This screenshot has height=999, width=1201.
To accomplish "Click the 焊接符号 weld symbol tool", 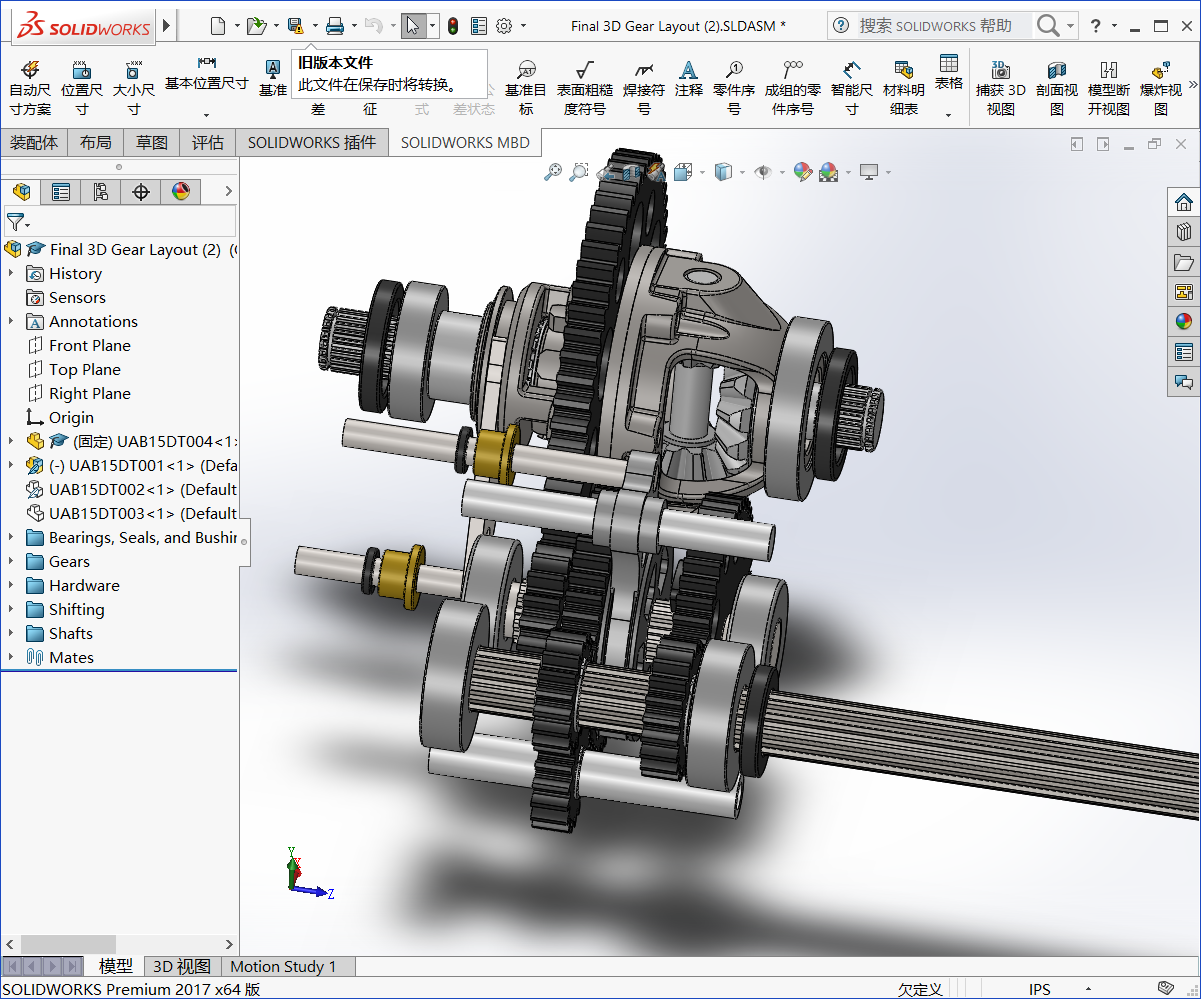I will pos(644,88).
